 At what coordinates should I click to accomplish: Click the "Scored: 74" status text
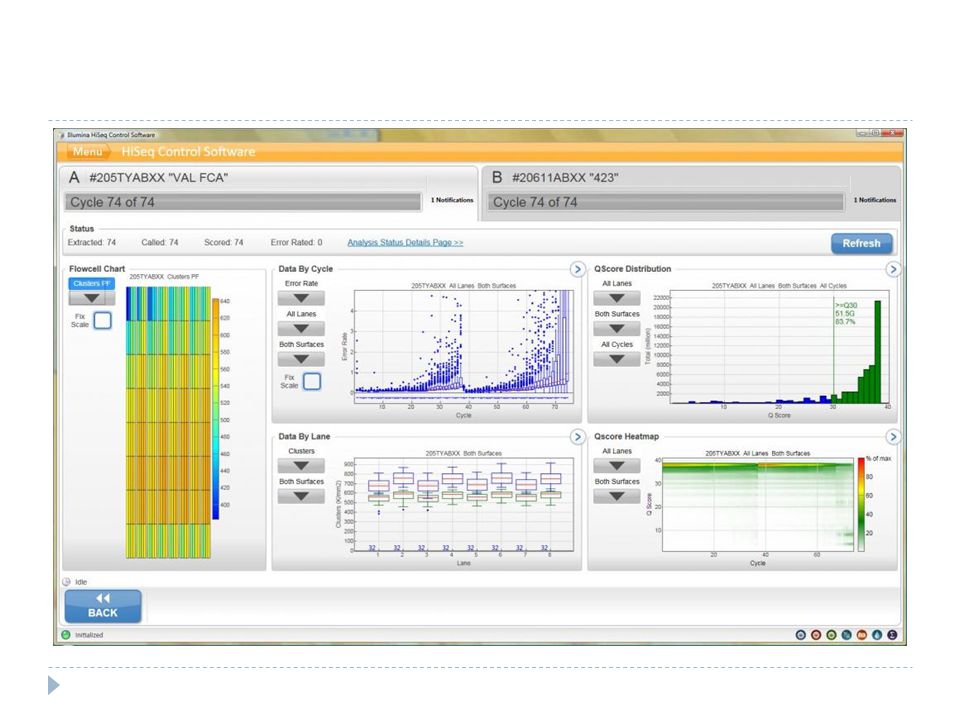point(223,242)
